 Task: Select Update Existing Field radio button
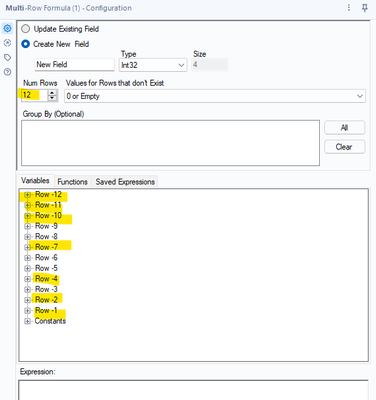26,29
